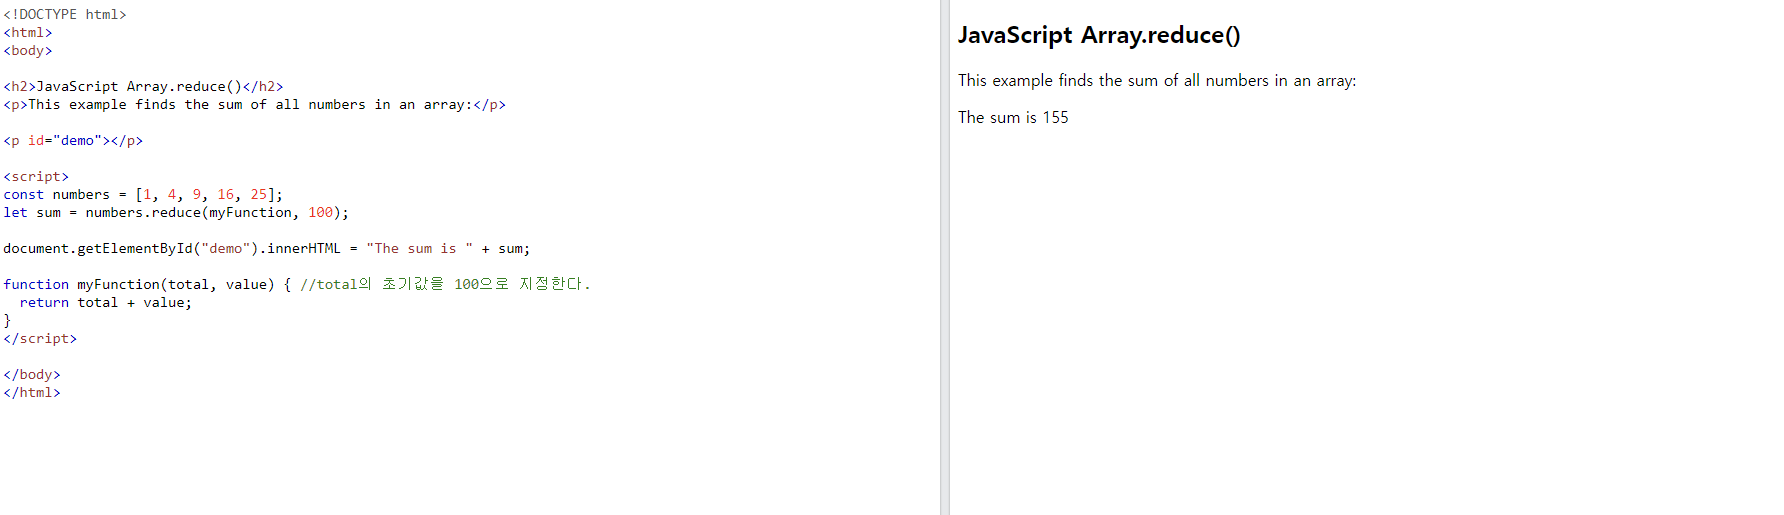1784x515 pixels.
Task: Click the rendered JavaScript Array.reduce() heading
Action: click(x=1099, y=35)
